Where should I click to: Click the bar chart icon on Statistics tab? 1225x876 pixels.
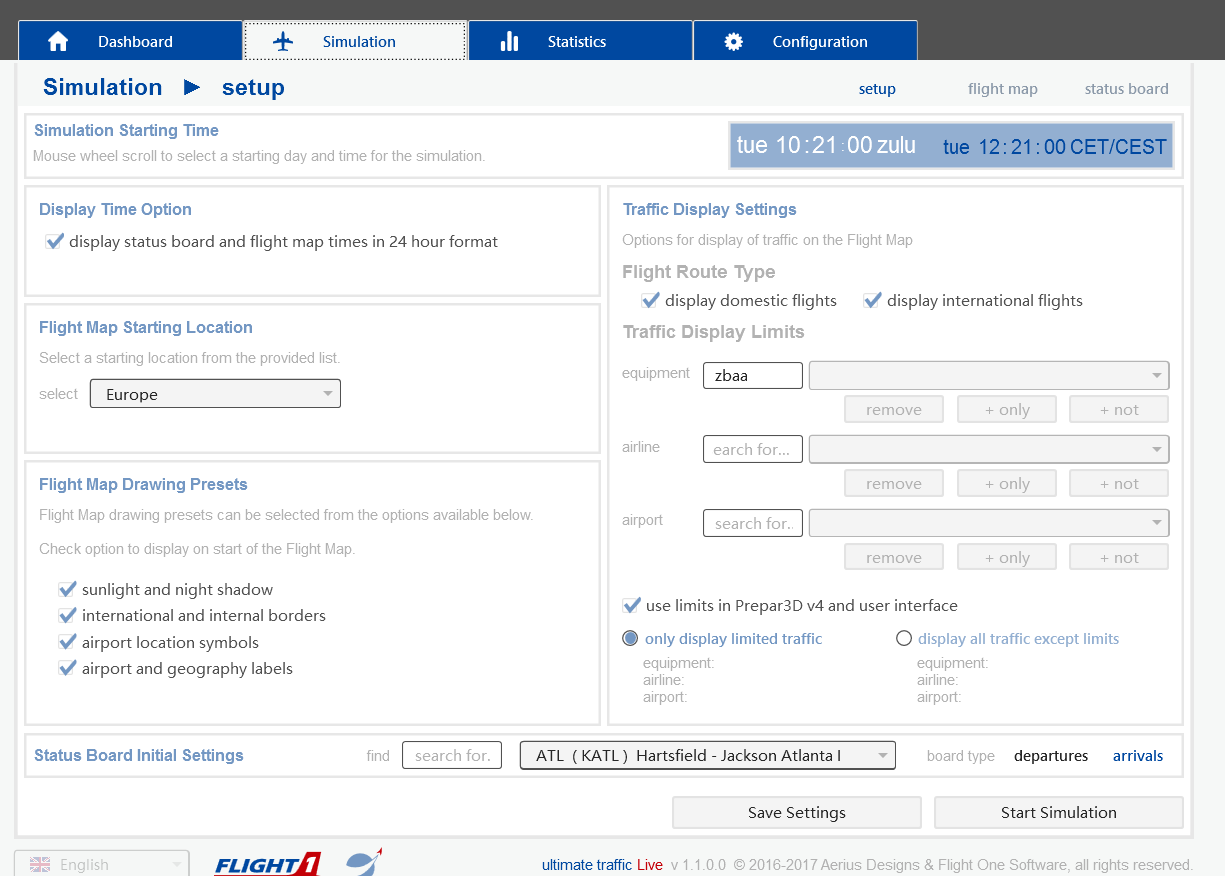510,41
